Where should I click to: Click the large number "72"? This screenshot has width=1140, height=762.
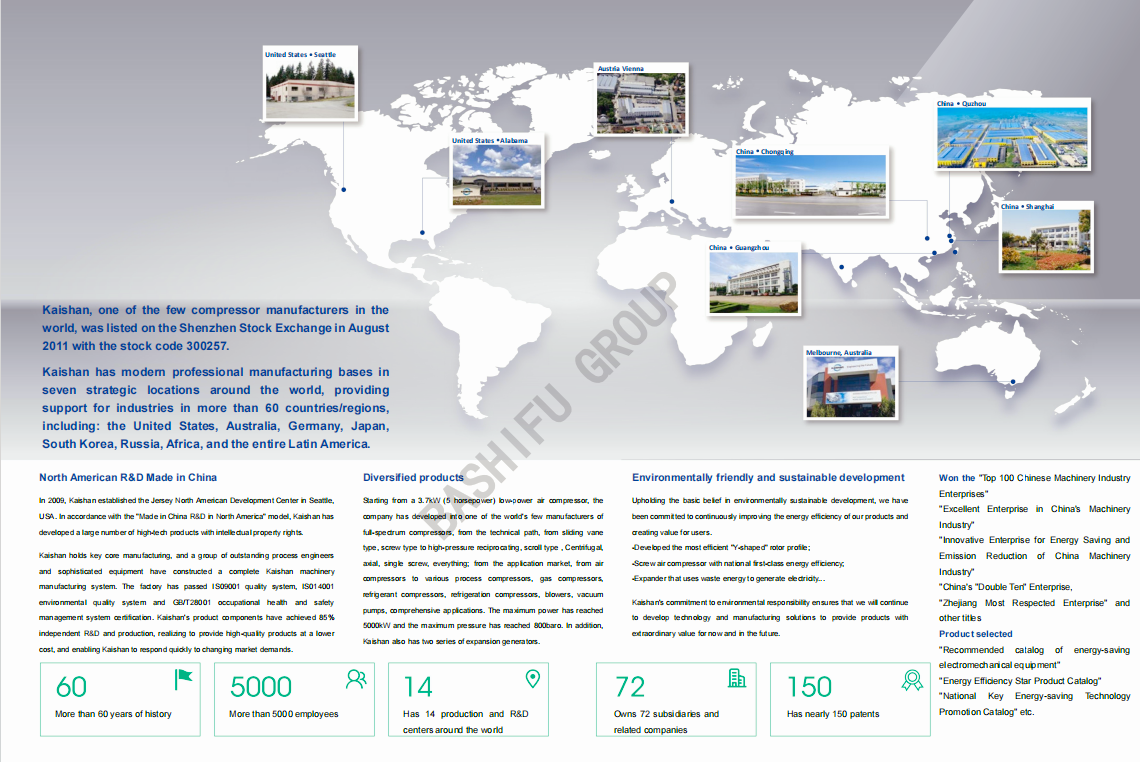(x=630, y=687)
